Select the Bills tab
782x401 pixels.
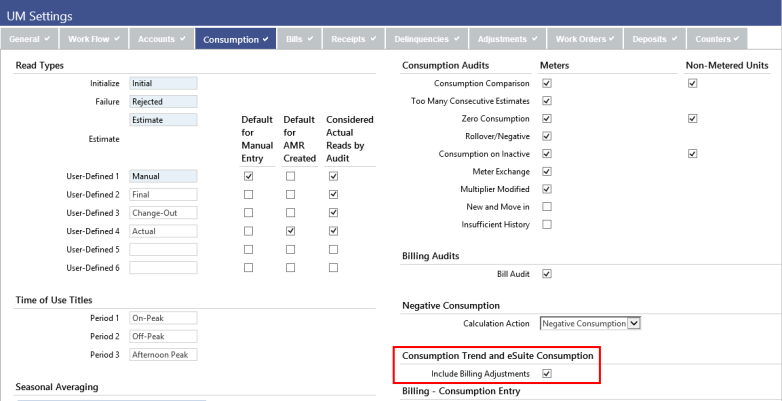pyautogui.click(x=299, y=39)
